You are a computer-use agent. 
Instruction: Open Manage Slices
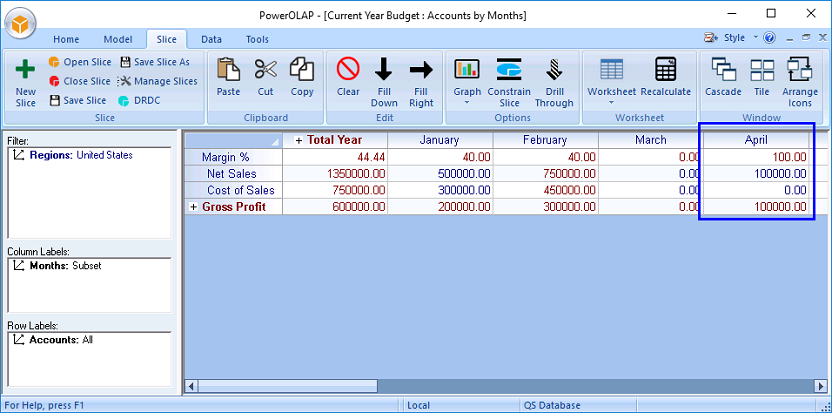pyautogui.click(x=158, y=81)
